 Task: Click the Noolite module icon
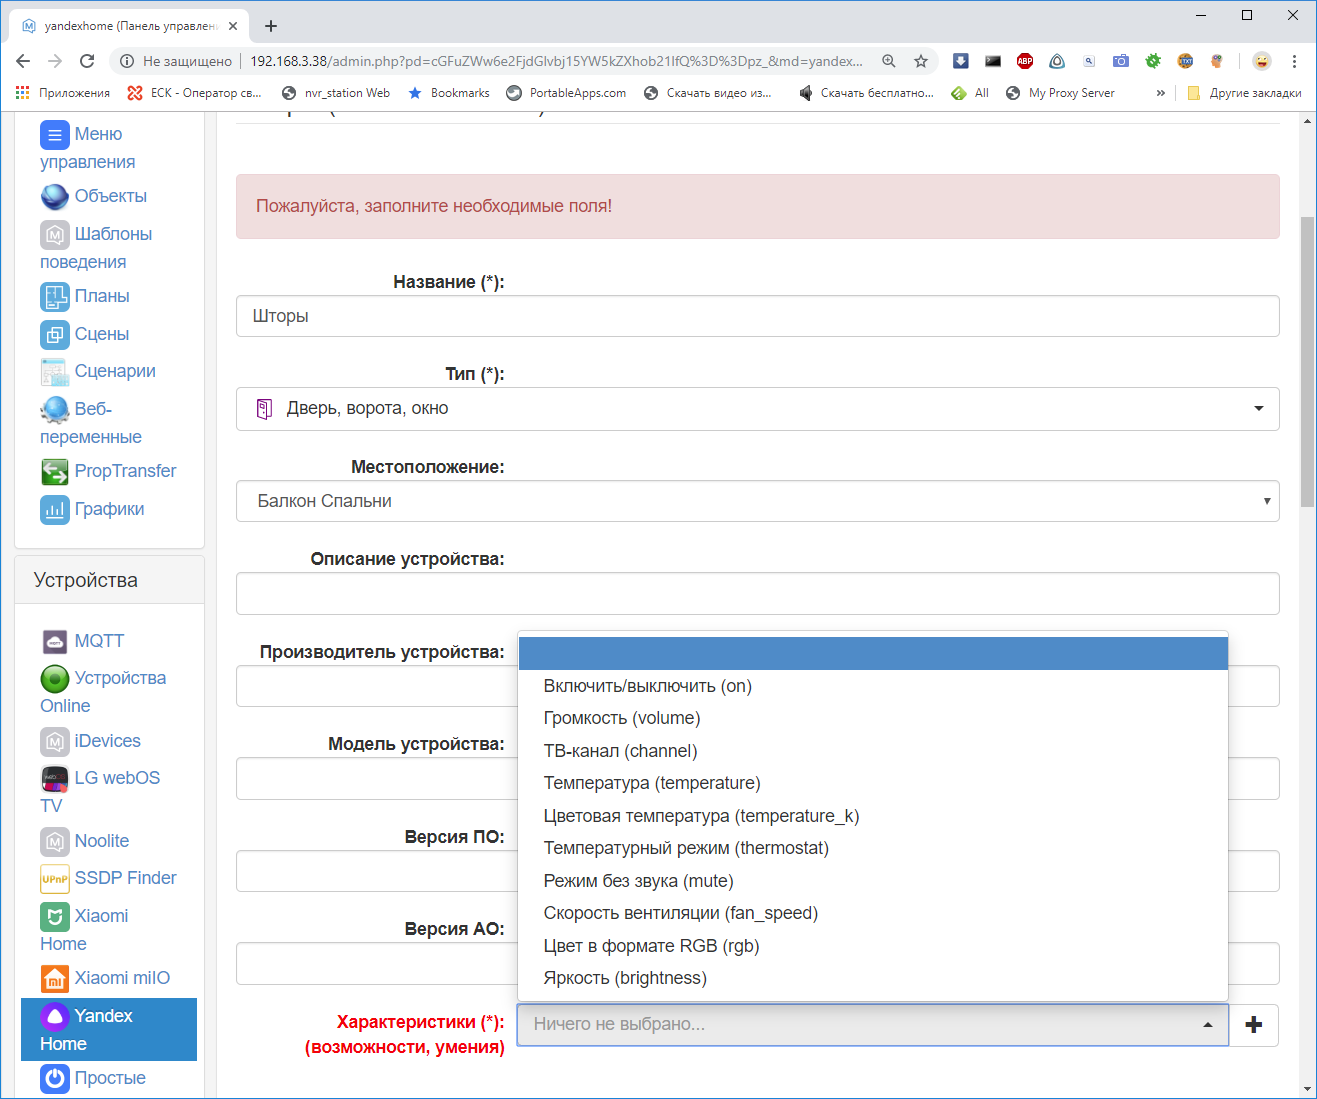click(x=55, y=841)
